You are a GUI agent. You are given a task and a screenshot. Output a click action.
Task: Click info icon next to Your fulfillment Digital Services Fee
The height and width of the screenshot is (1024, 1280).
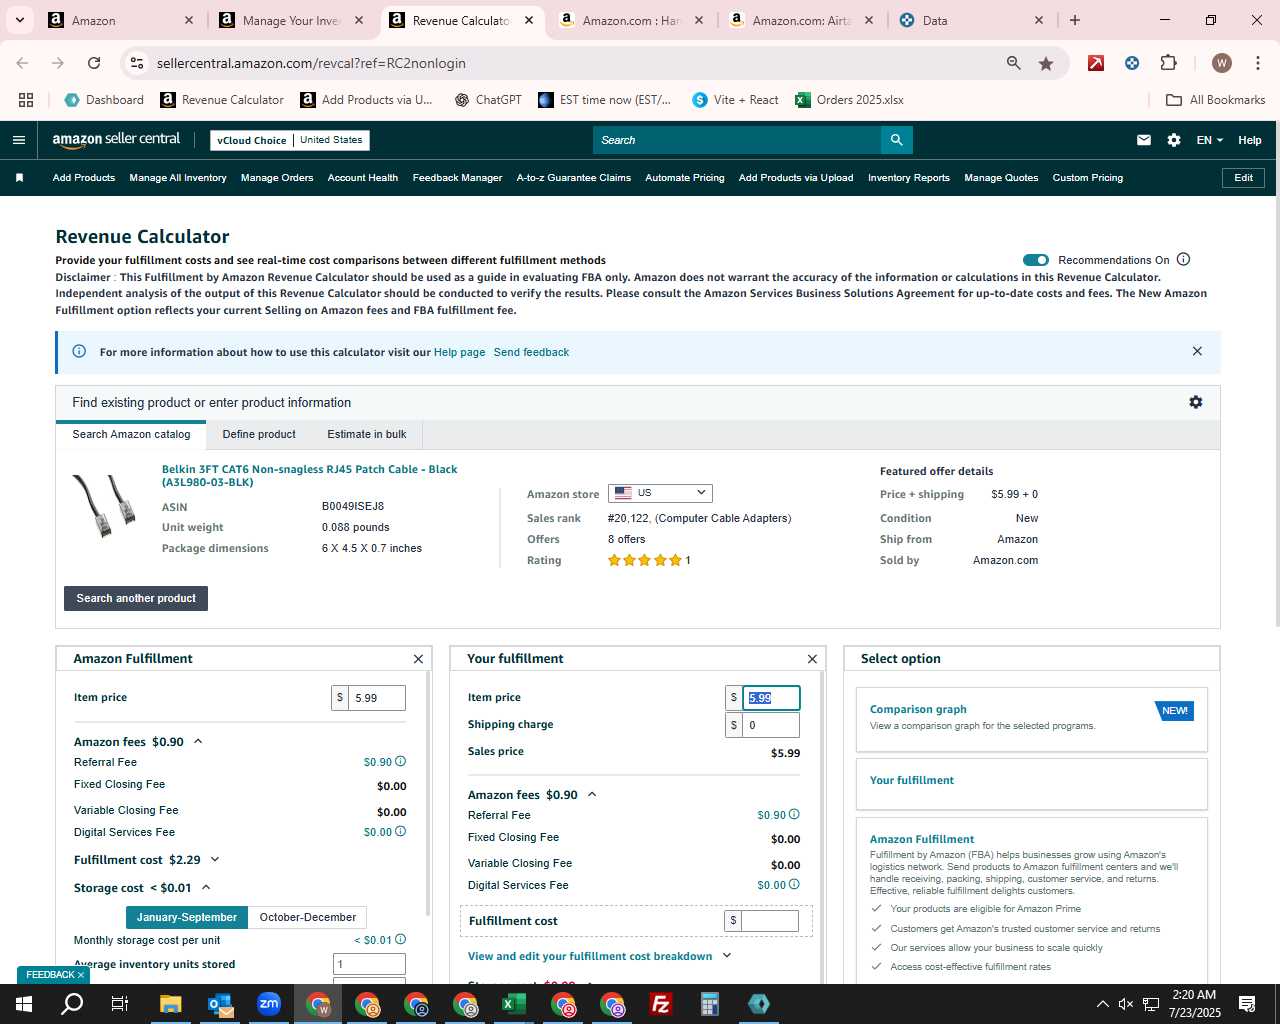coord(795,885)
